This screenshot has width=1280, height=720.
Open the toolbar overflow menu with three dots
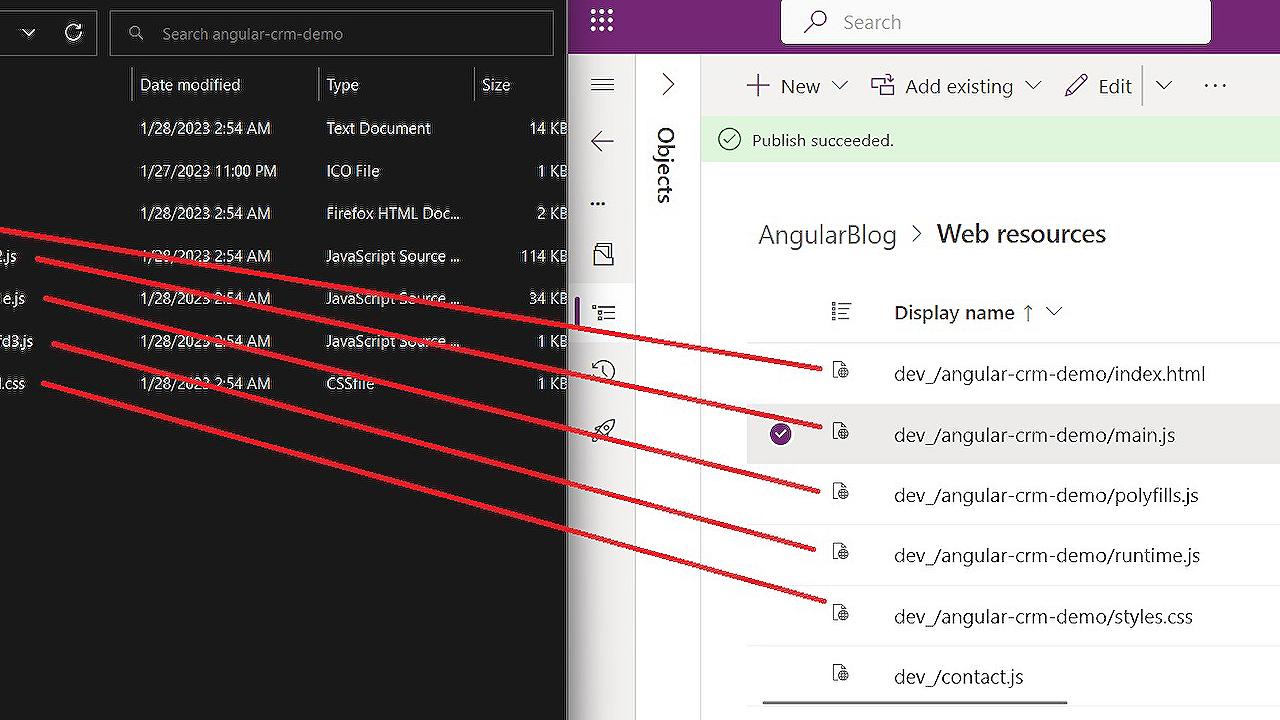coord(1215,86)
